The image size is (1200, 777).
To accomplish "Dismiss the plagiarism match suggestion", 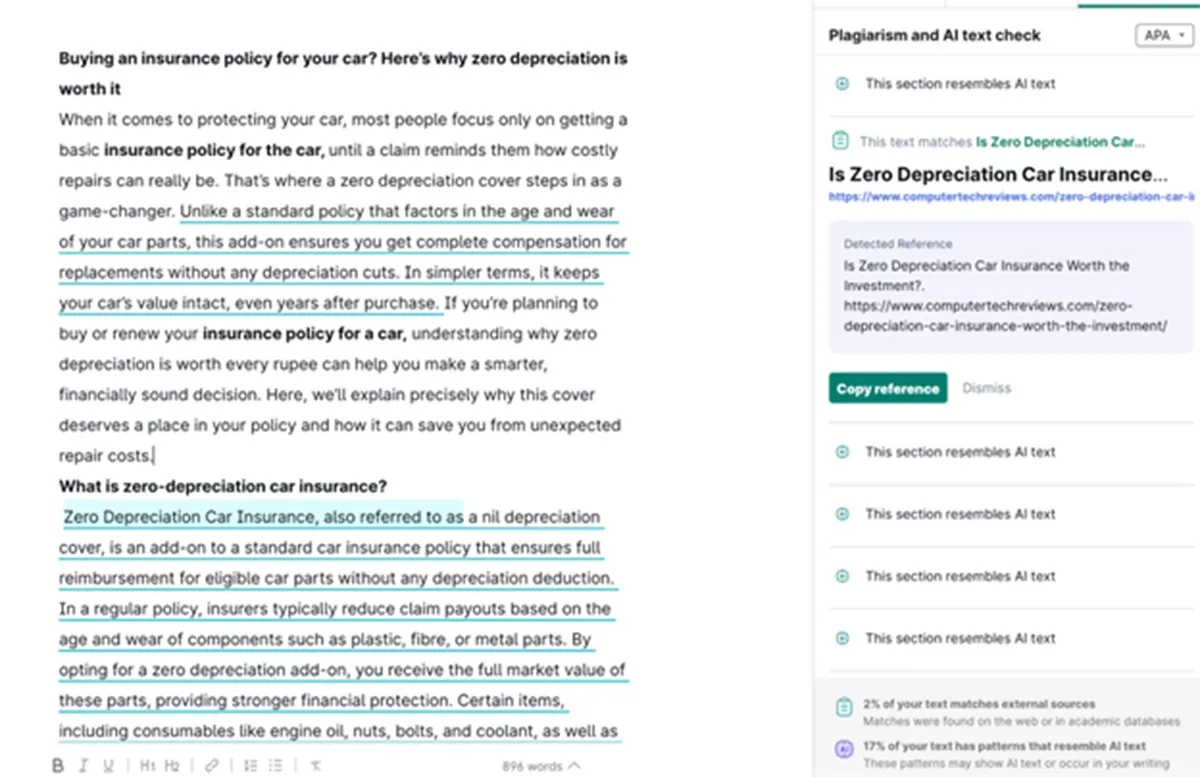I will [986, 388].
